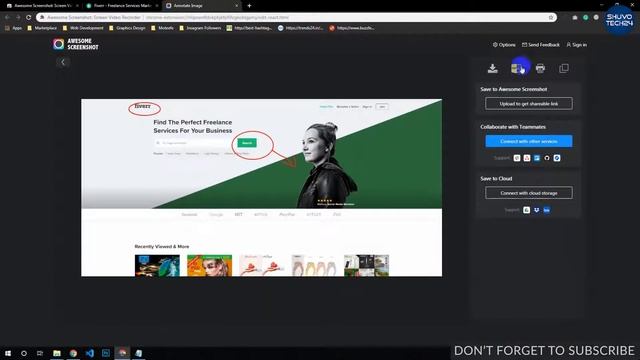Open the buzzfe bookmark link
This screenshot has height=360, width=640.
[x=352, y=28]
